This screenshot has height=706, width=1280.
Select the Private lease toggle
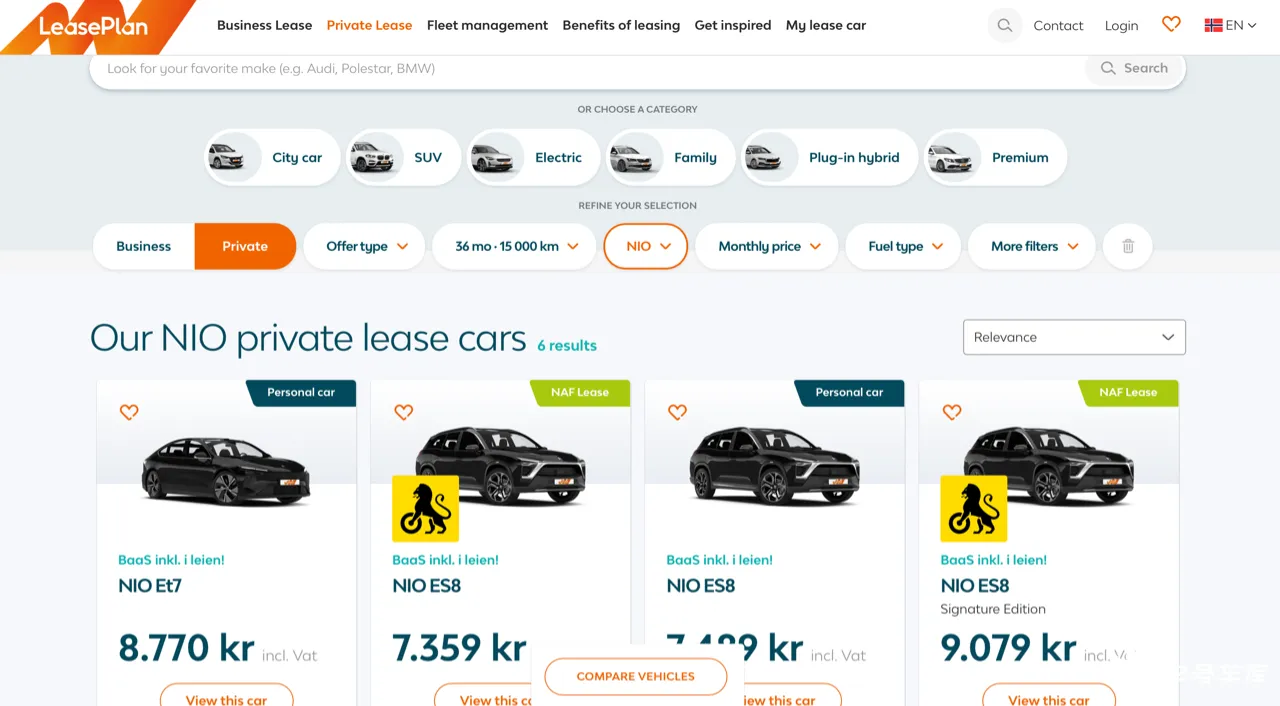(245, 246)
